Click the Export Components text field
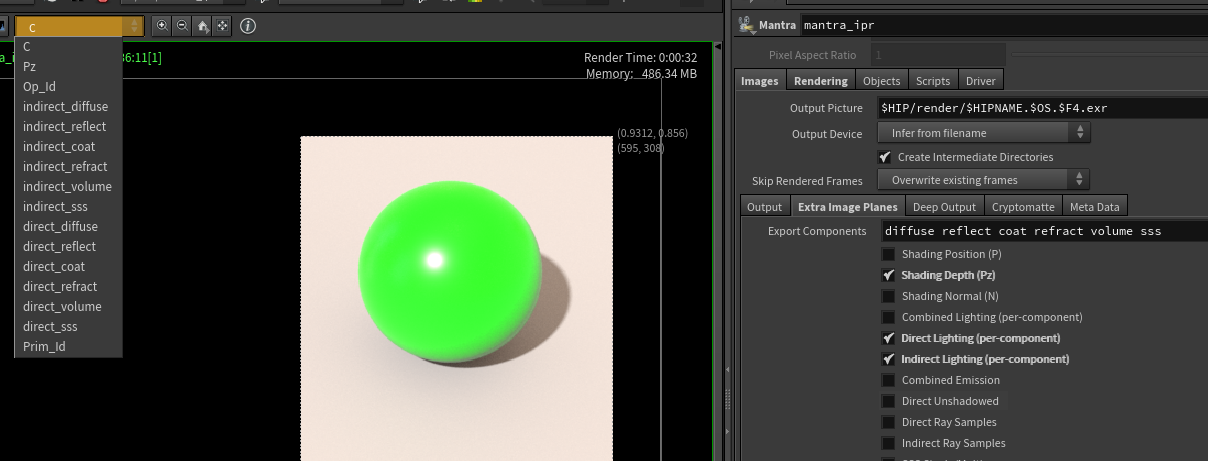The height and width of the screenshot is (461, 1208). tap(1040, 231)
